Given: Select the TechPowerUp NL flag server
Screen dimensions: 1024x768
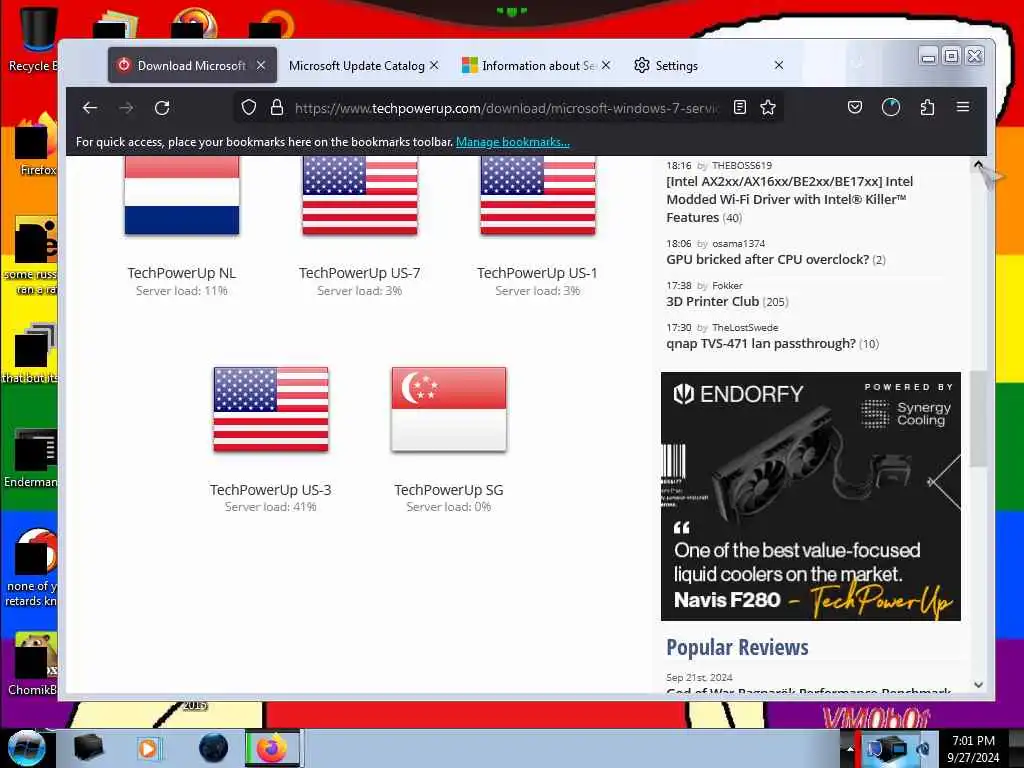Looking at the screenshot, I should coord(182,195).
